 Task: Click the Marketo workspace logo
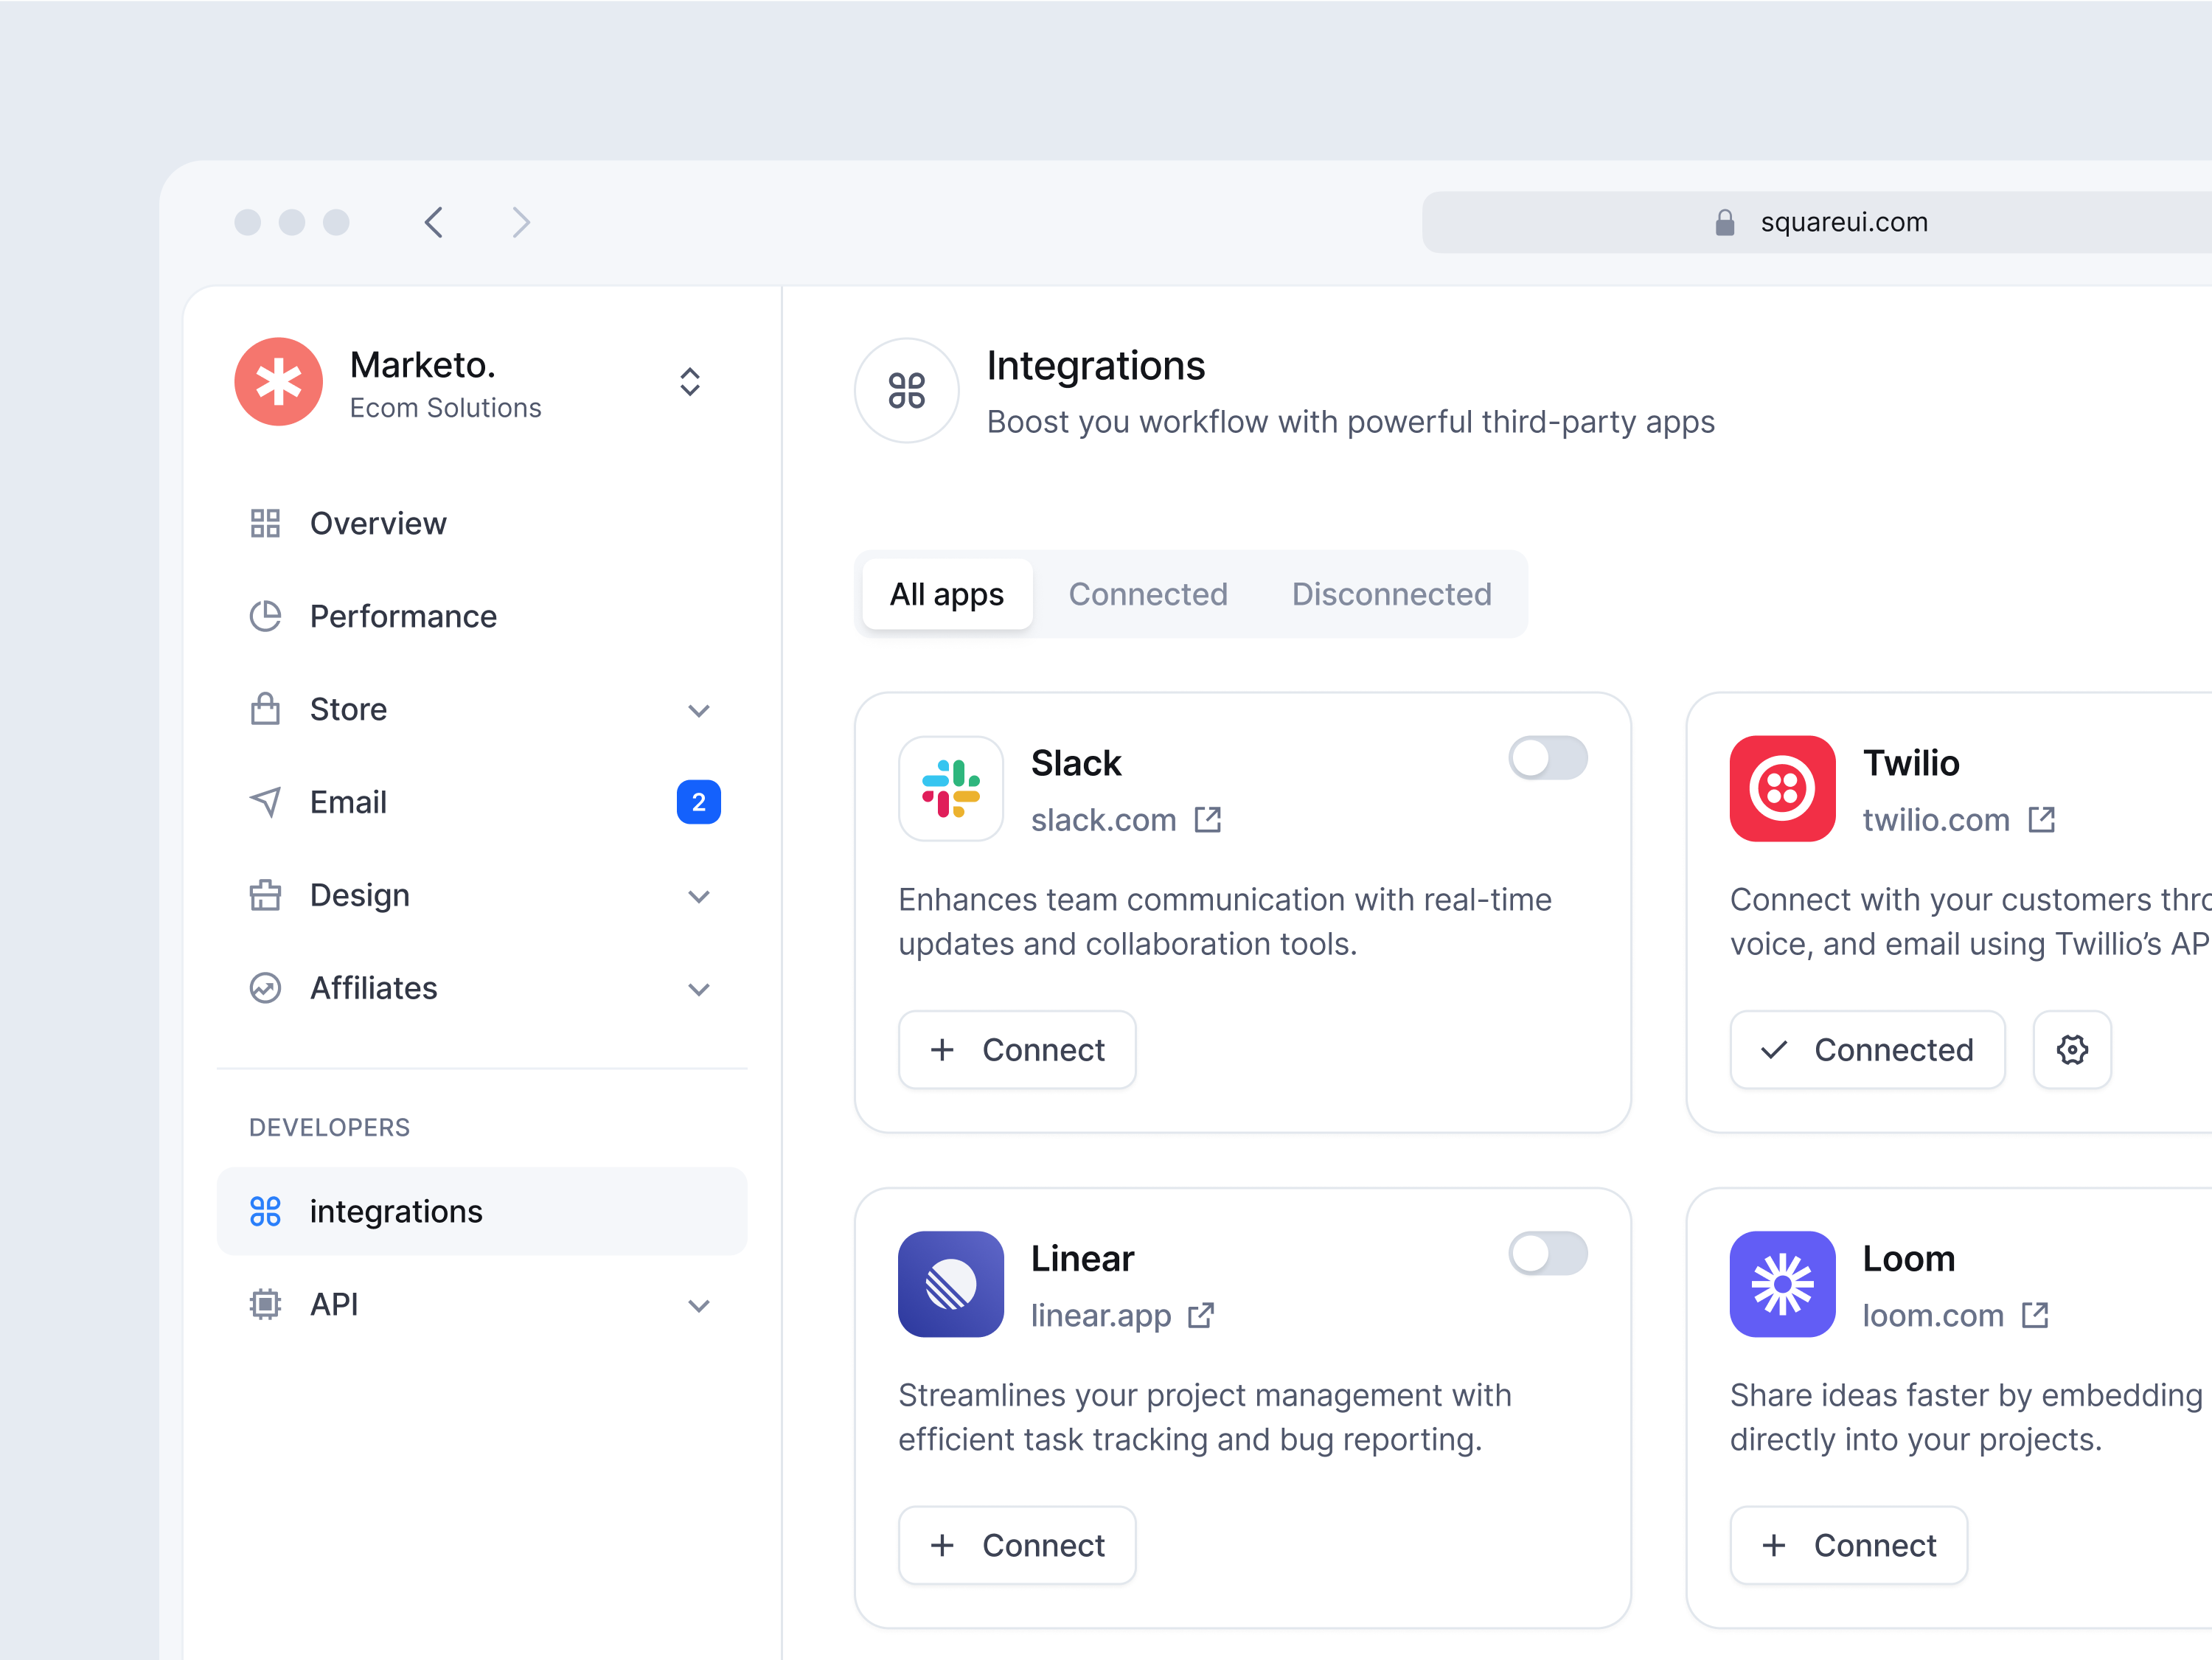pos(278,382)
